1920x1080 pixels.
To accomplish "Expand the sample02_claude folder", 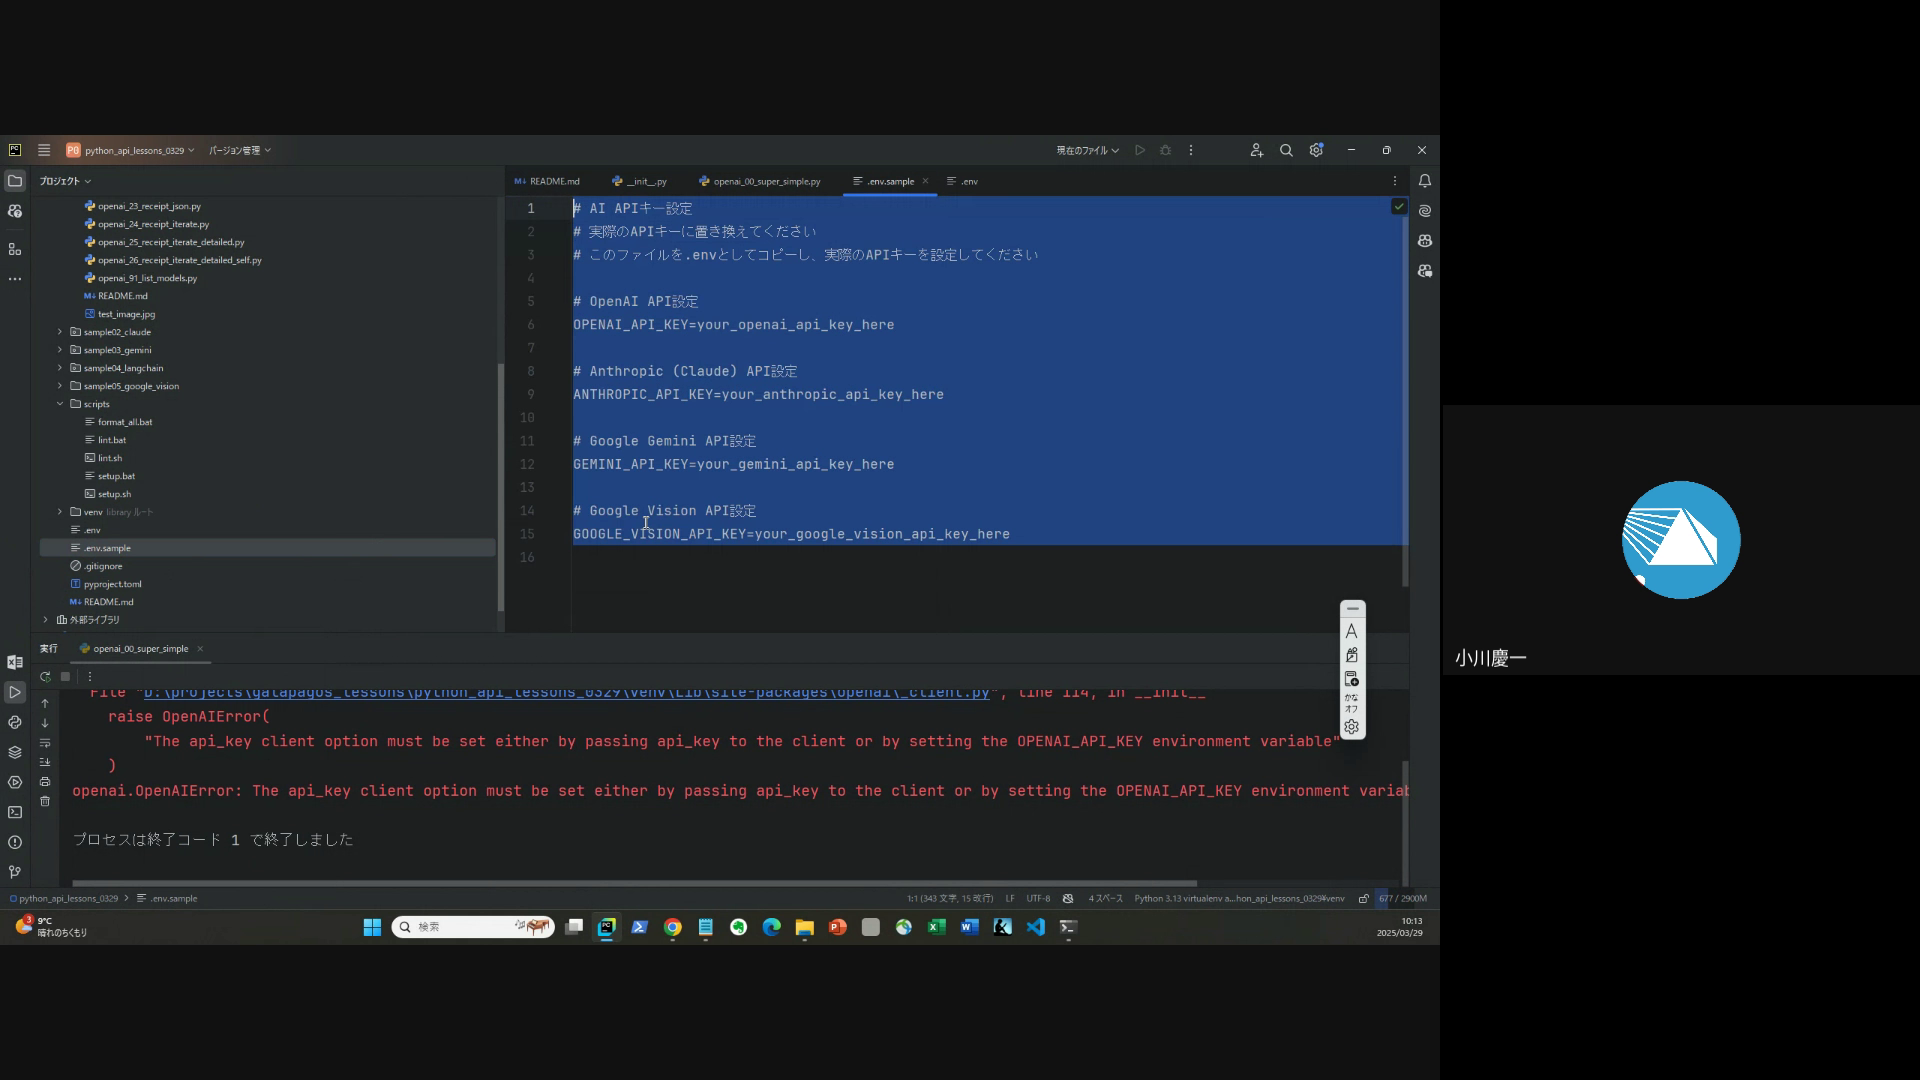I will click(60, 332).
